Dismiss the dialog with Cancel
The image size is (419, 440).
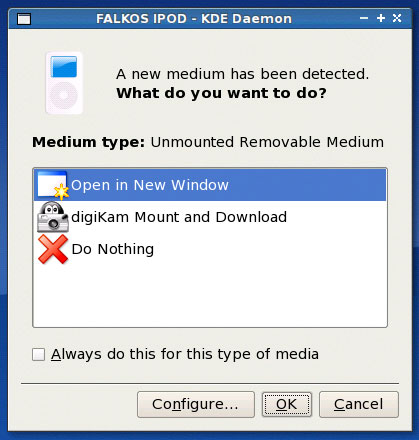359,404
